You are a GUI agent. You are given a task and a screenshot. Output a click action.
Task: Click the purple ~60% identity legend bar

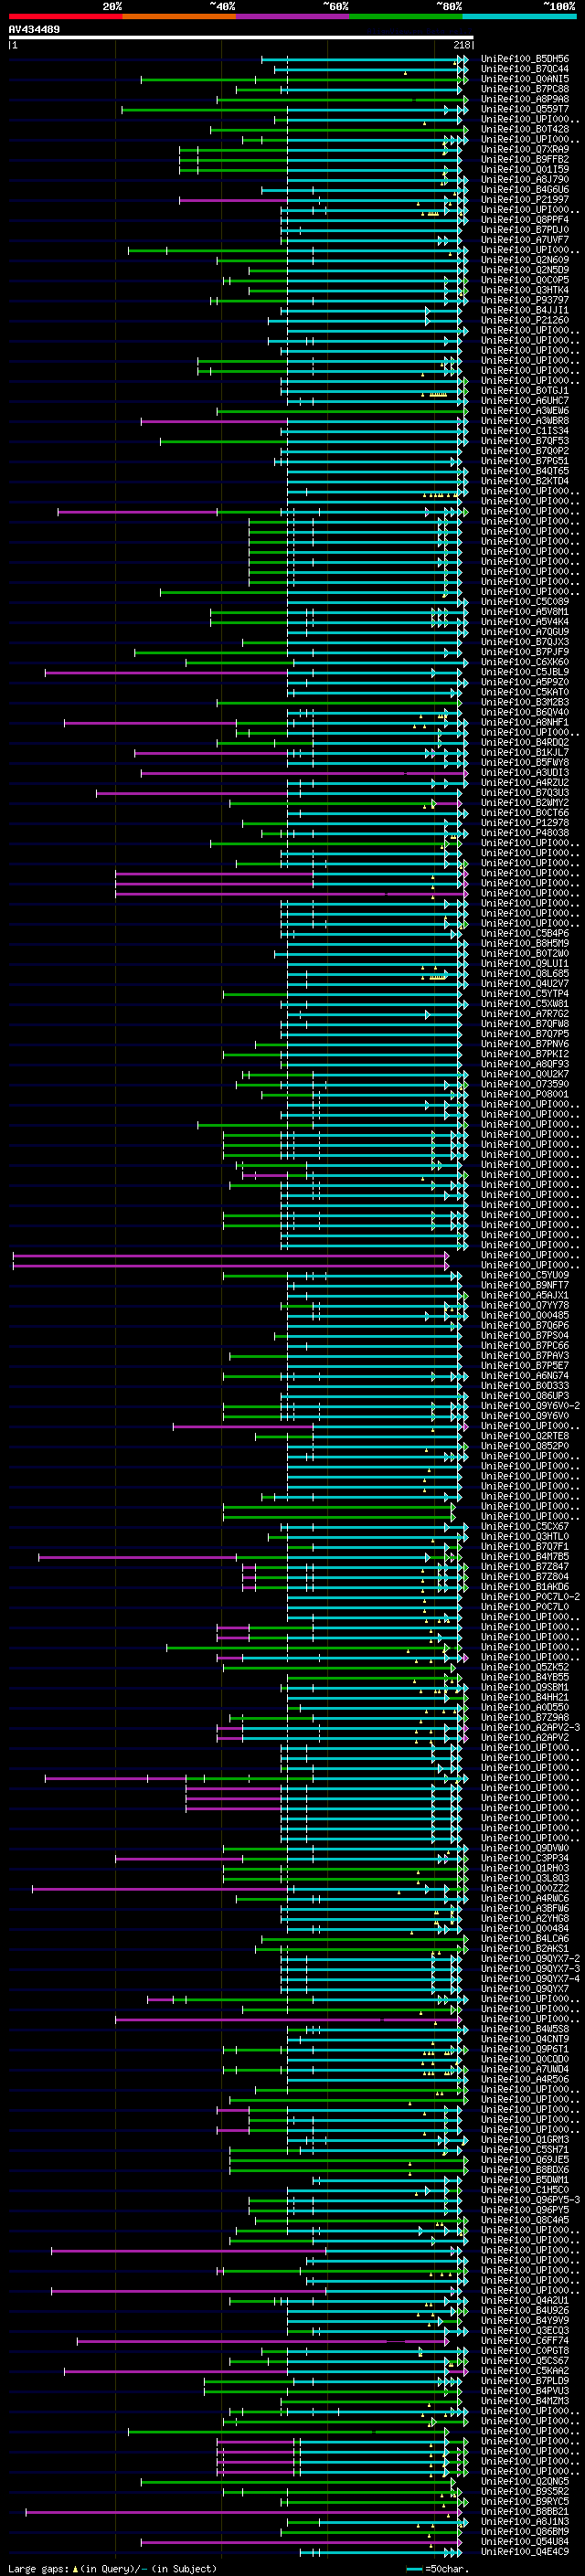point(293,16)
